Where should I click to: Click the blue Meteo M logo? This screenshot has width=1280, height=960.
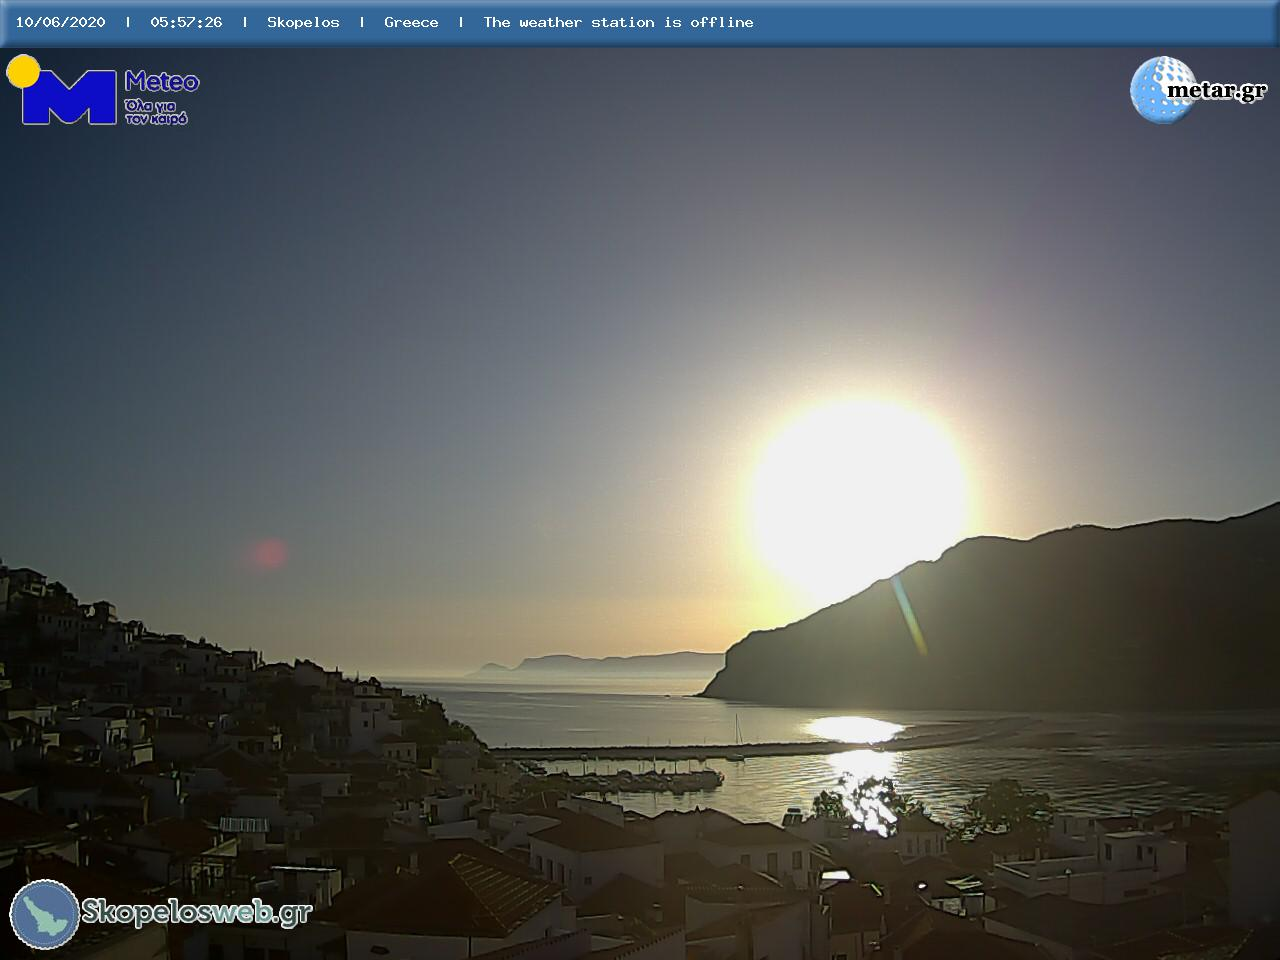68,98
